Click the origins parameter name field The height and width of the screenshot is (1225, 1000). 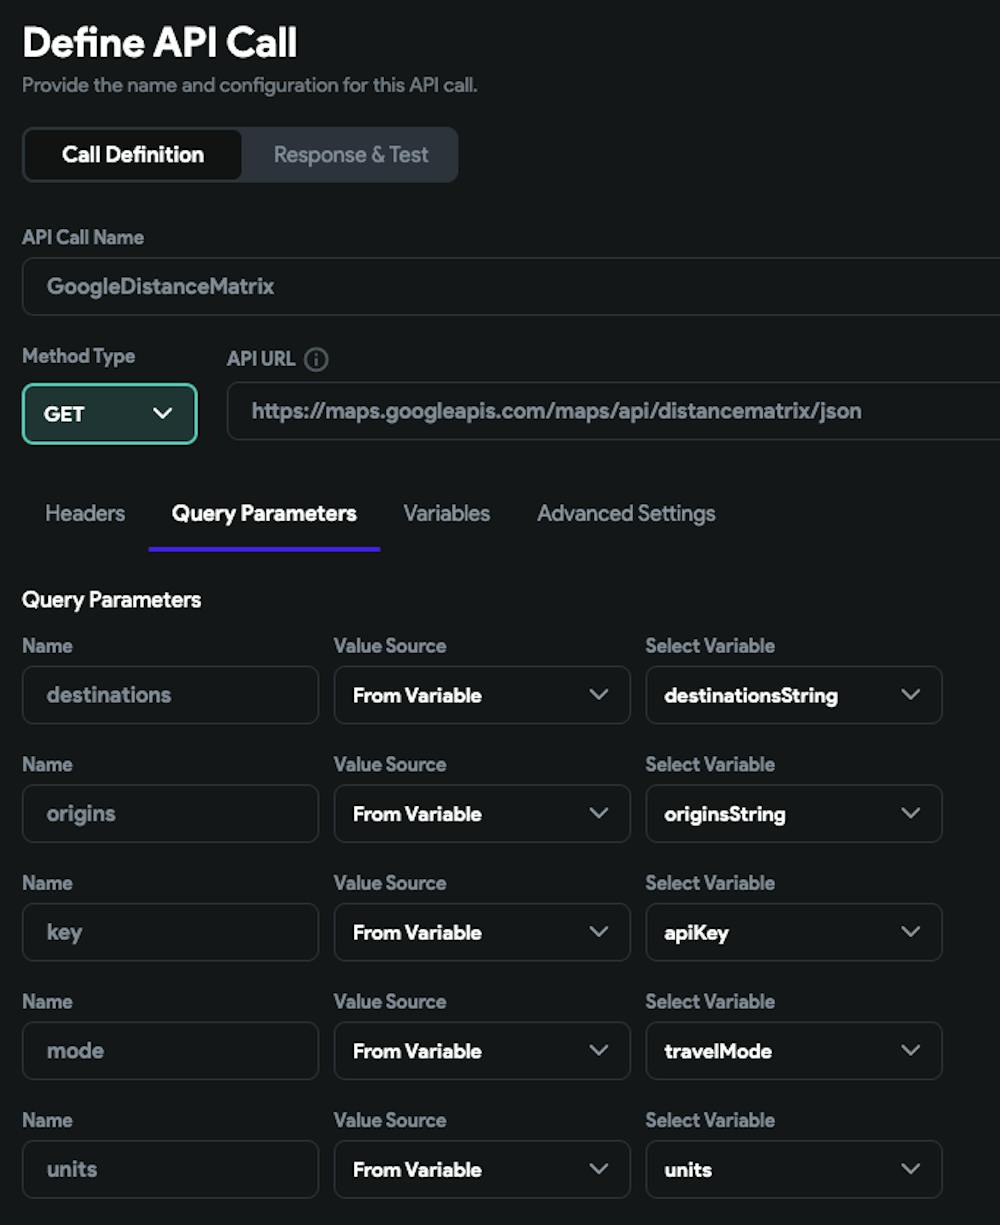(170, 814)
